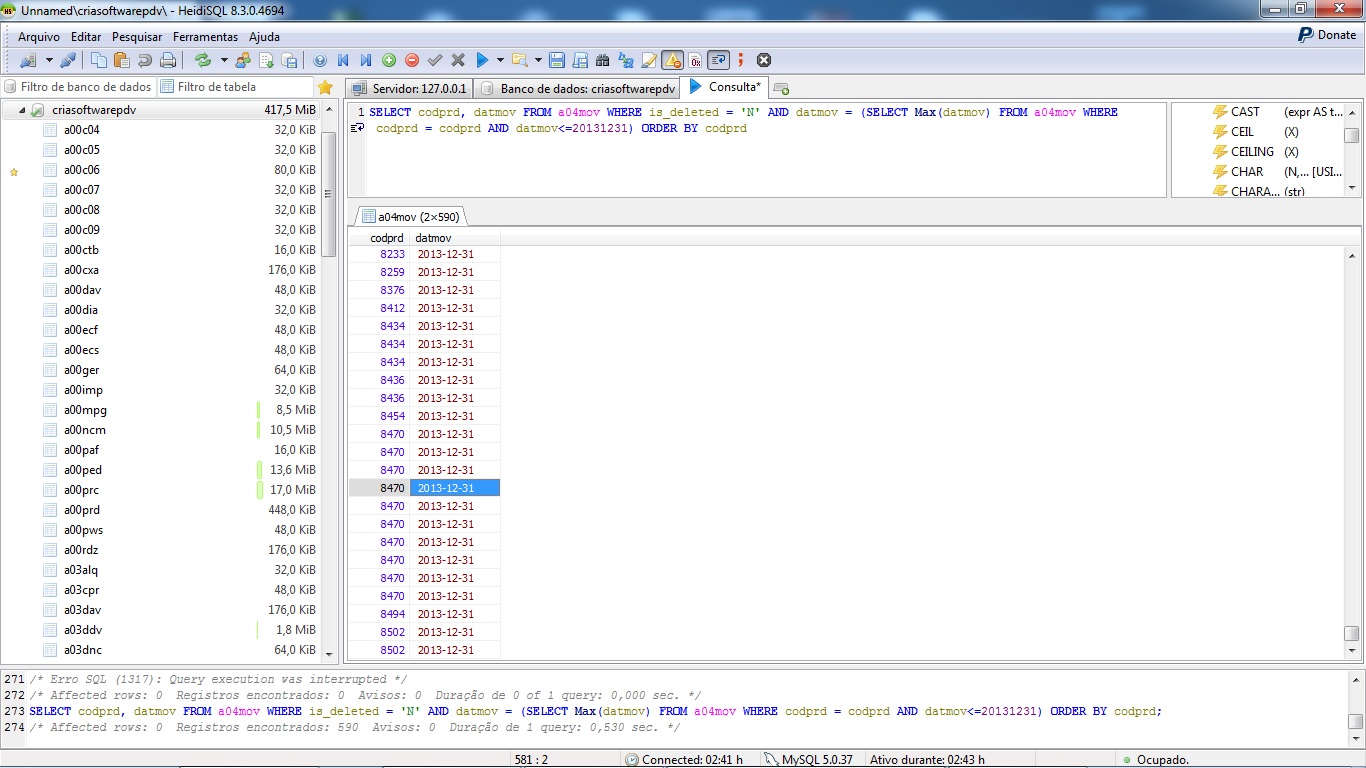This screenshot has height=768, width=1366.
Task: Open the Ferramentas menu
Action: (205, 37)
